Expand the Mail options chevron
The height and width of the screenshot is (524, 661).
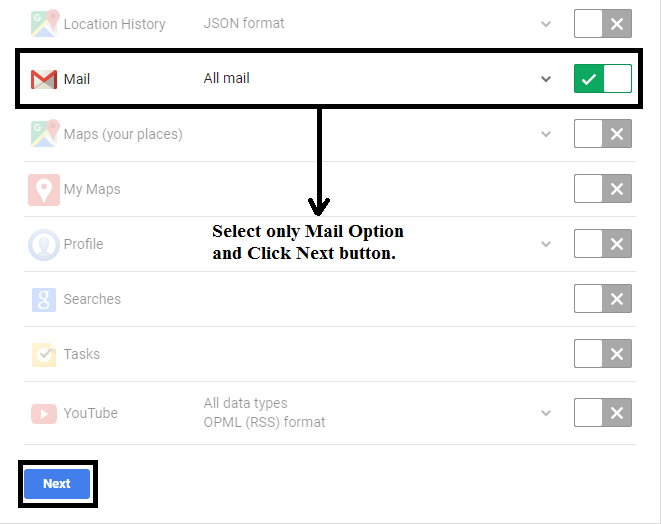(x=546, y=79)
